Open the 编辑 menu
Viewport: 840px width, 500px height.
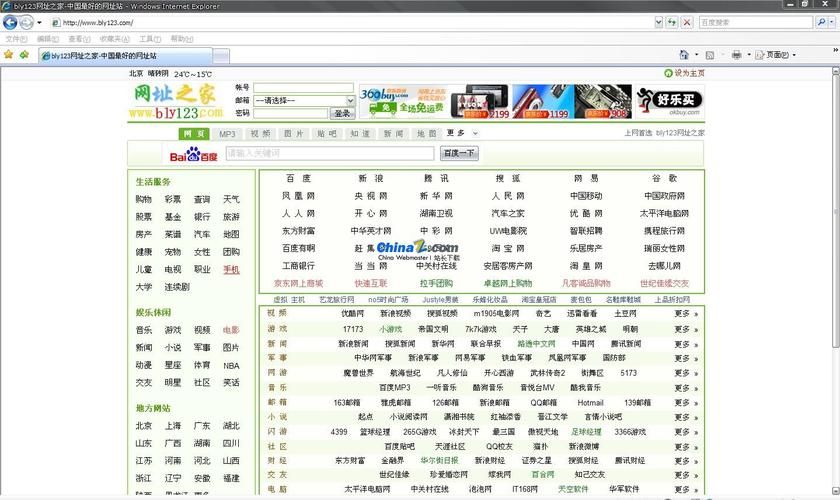(48, 39)
